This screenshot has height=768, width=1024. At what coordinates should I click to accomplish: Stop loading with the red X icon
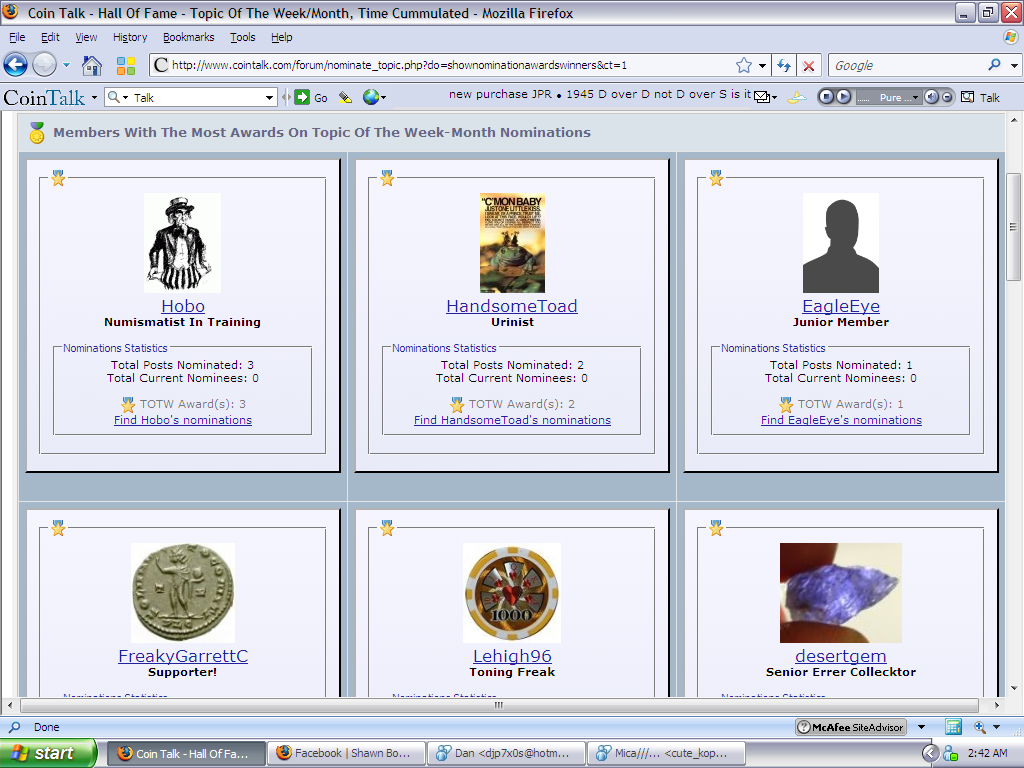pyautogui.click(x=808, y=65)
